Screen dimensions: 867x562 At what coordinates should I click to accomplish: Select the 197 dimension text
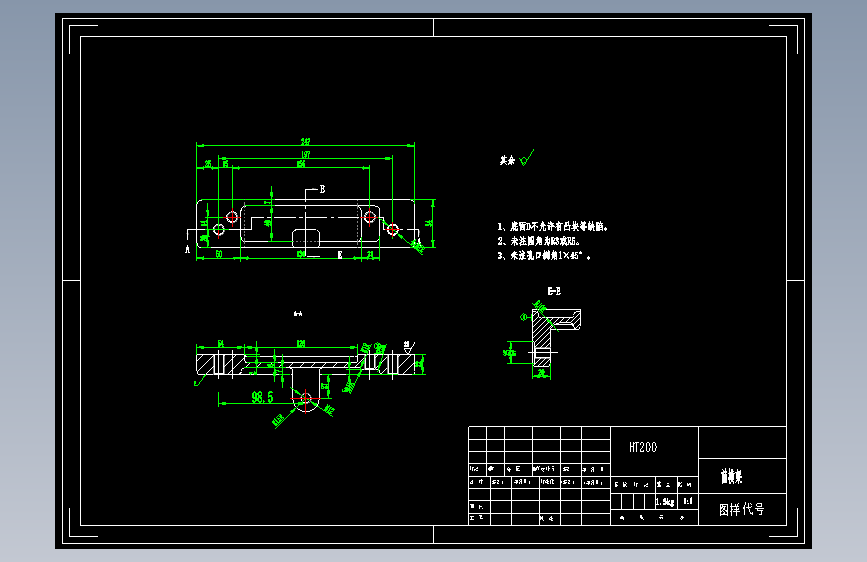click(306, 155)
